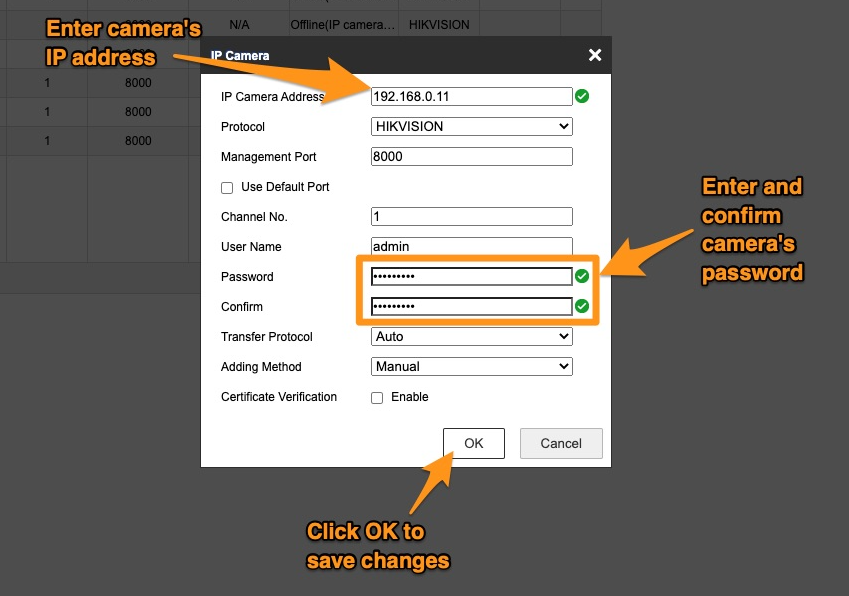The width and height of the screenshot is (849, 596).
Task: Open the Protocol HIKVISION dropdown
Action: (471, 127)
